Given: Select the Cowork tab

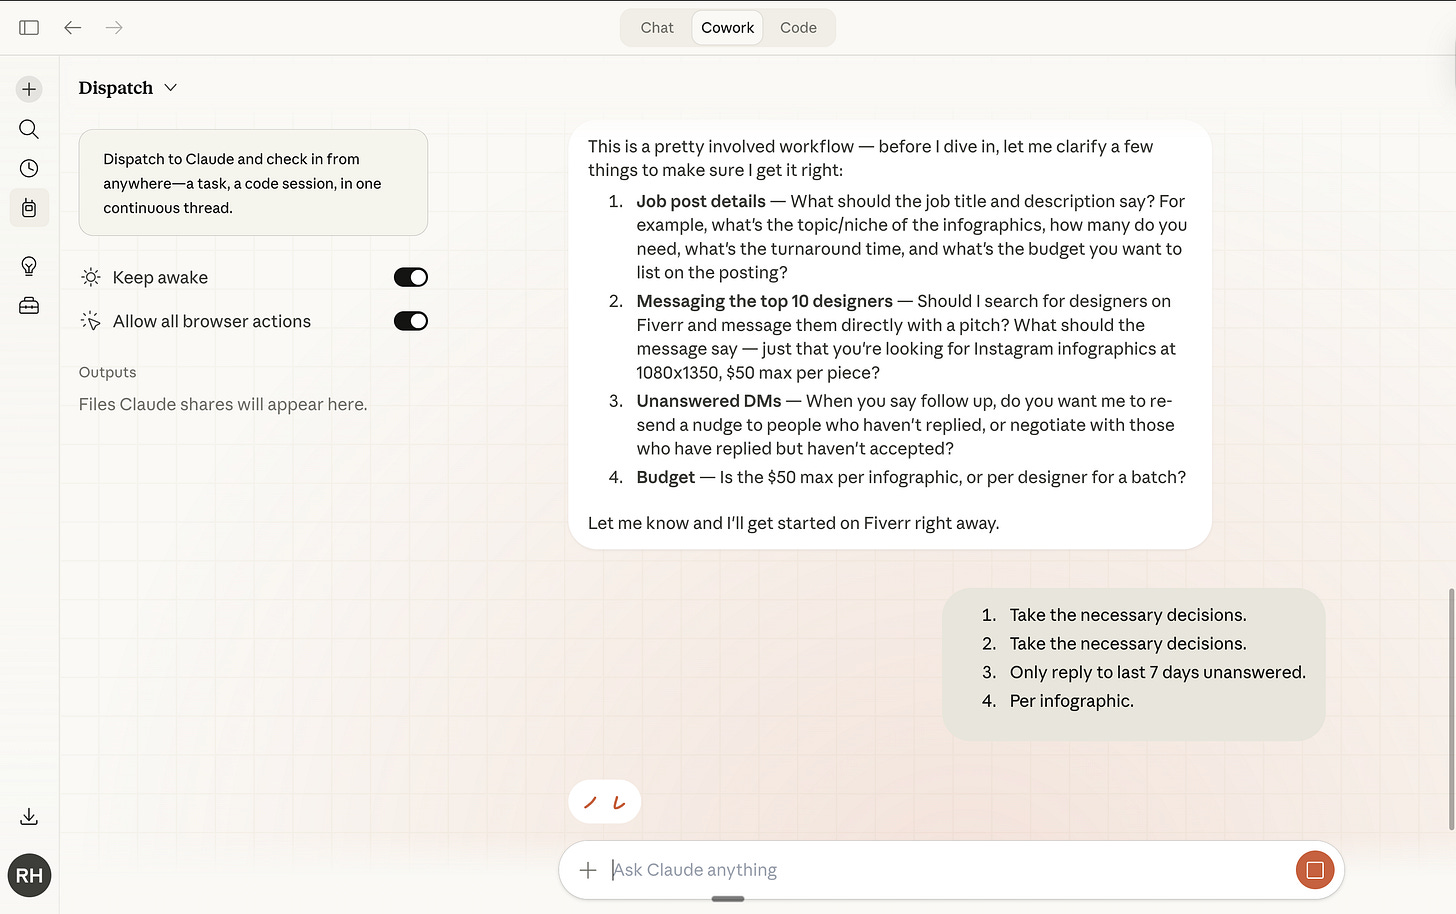Looking at the screenshot, I should coord(728,28).
